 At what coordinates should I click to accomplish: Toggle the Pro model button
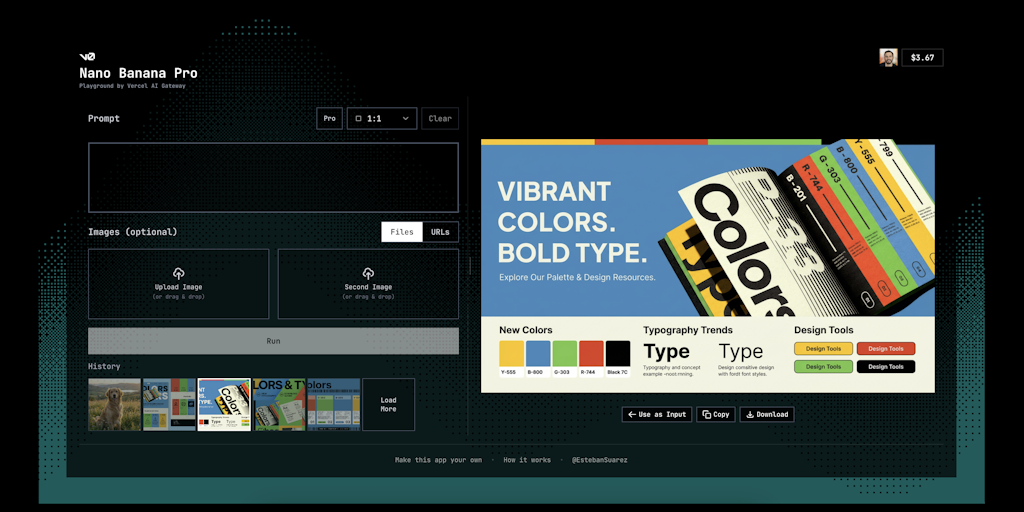pos(330,119)
